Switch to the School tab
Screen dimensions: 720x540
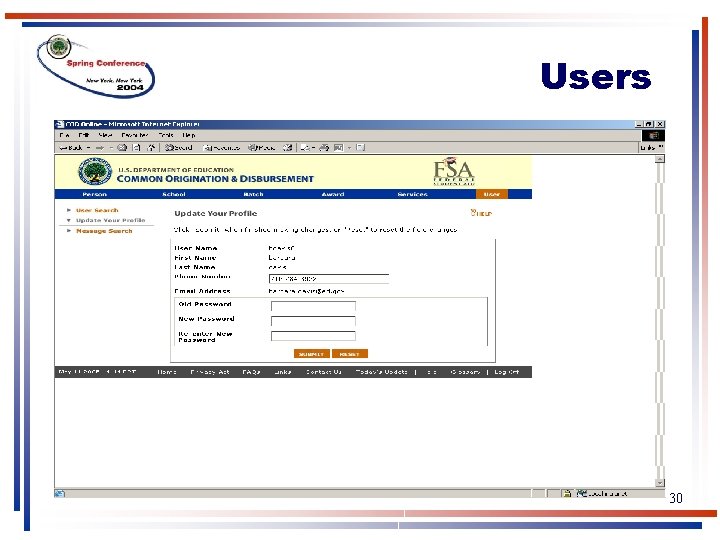click(x=174, y=195)
